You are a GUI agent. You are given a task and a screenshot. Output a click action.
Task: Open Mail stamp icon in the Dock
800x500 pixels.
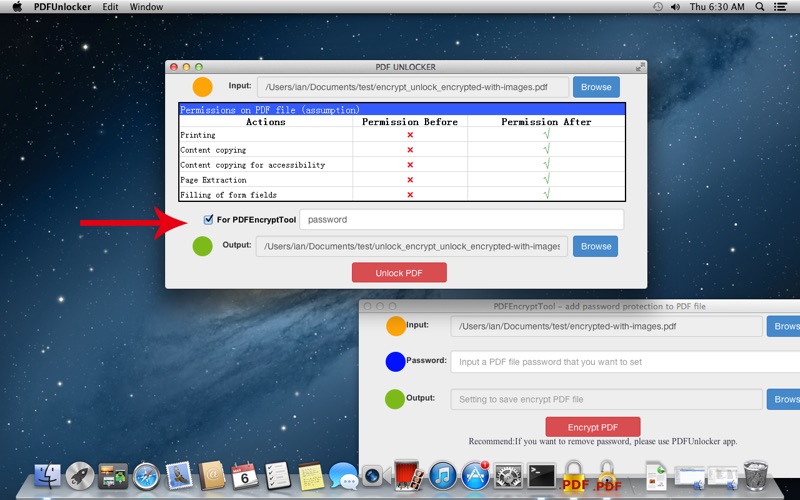click(x=179, y=476)
